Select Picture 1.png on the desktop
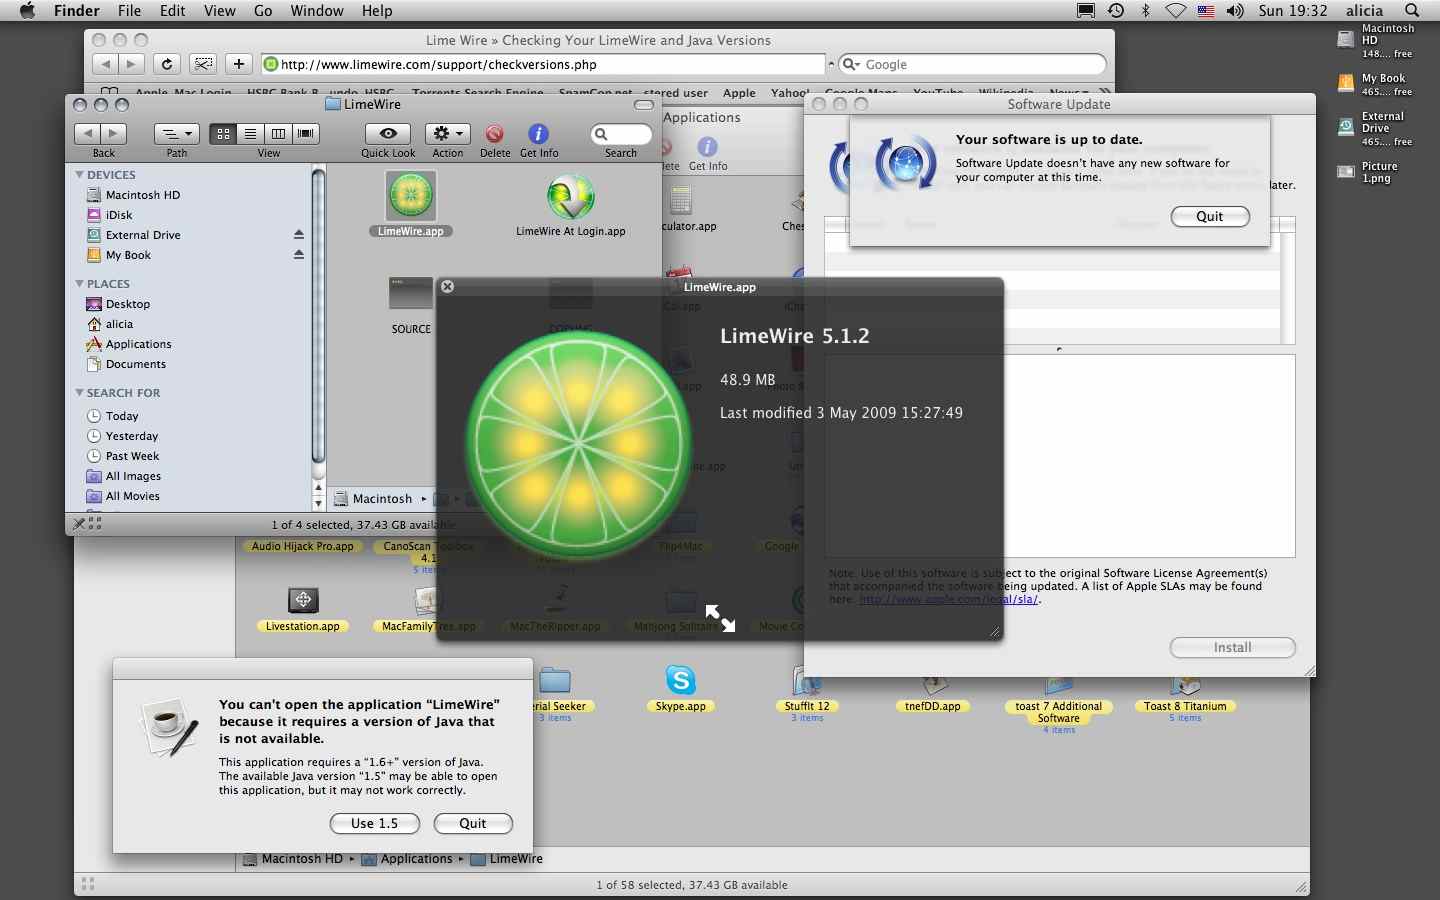The width and height of the screenshot is (1440, 900). [1346, 172]
